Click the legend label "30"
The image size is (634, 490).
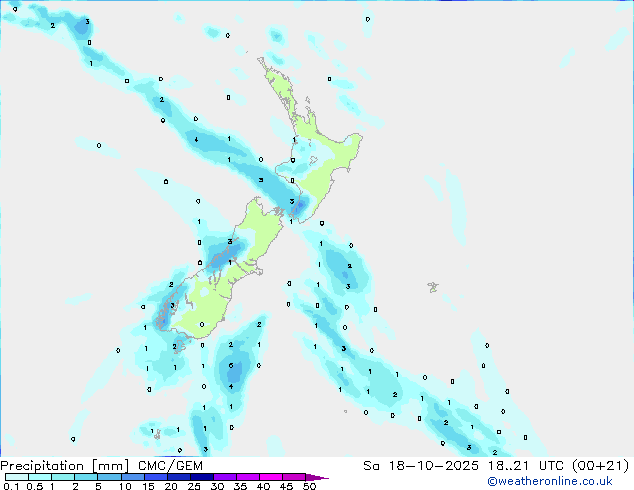217,486
